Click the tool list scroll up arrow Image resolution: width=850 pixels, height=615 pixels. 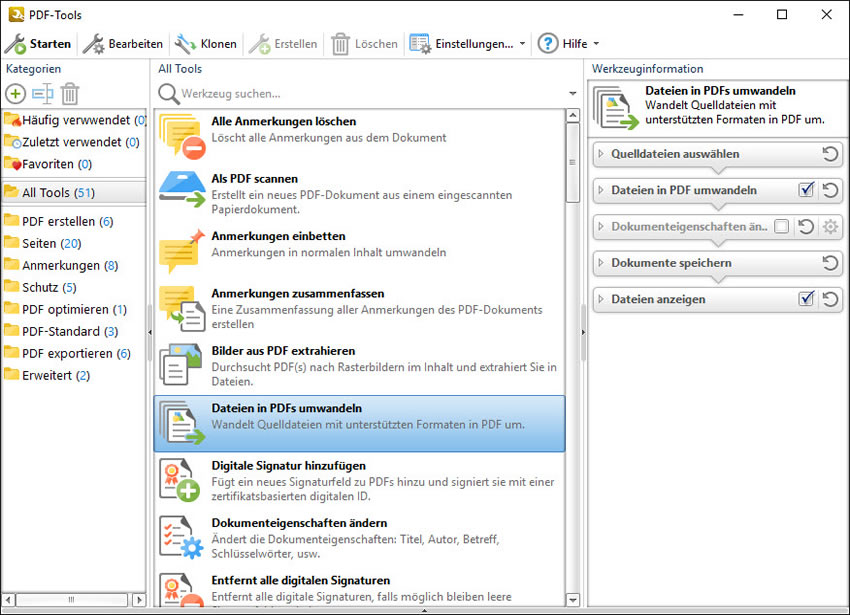(x=572, y=116)
